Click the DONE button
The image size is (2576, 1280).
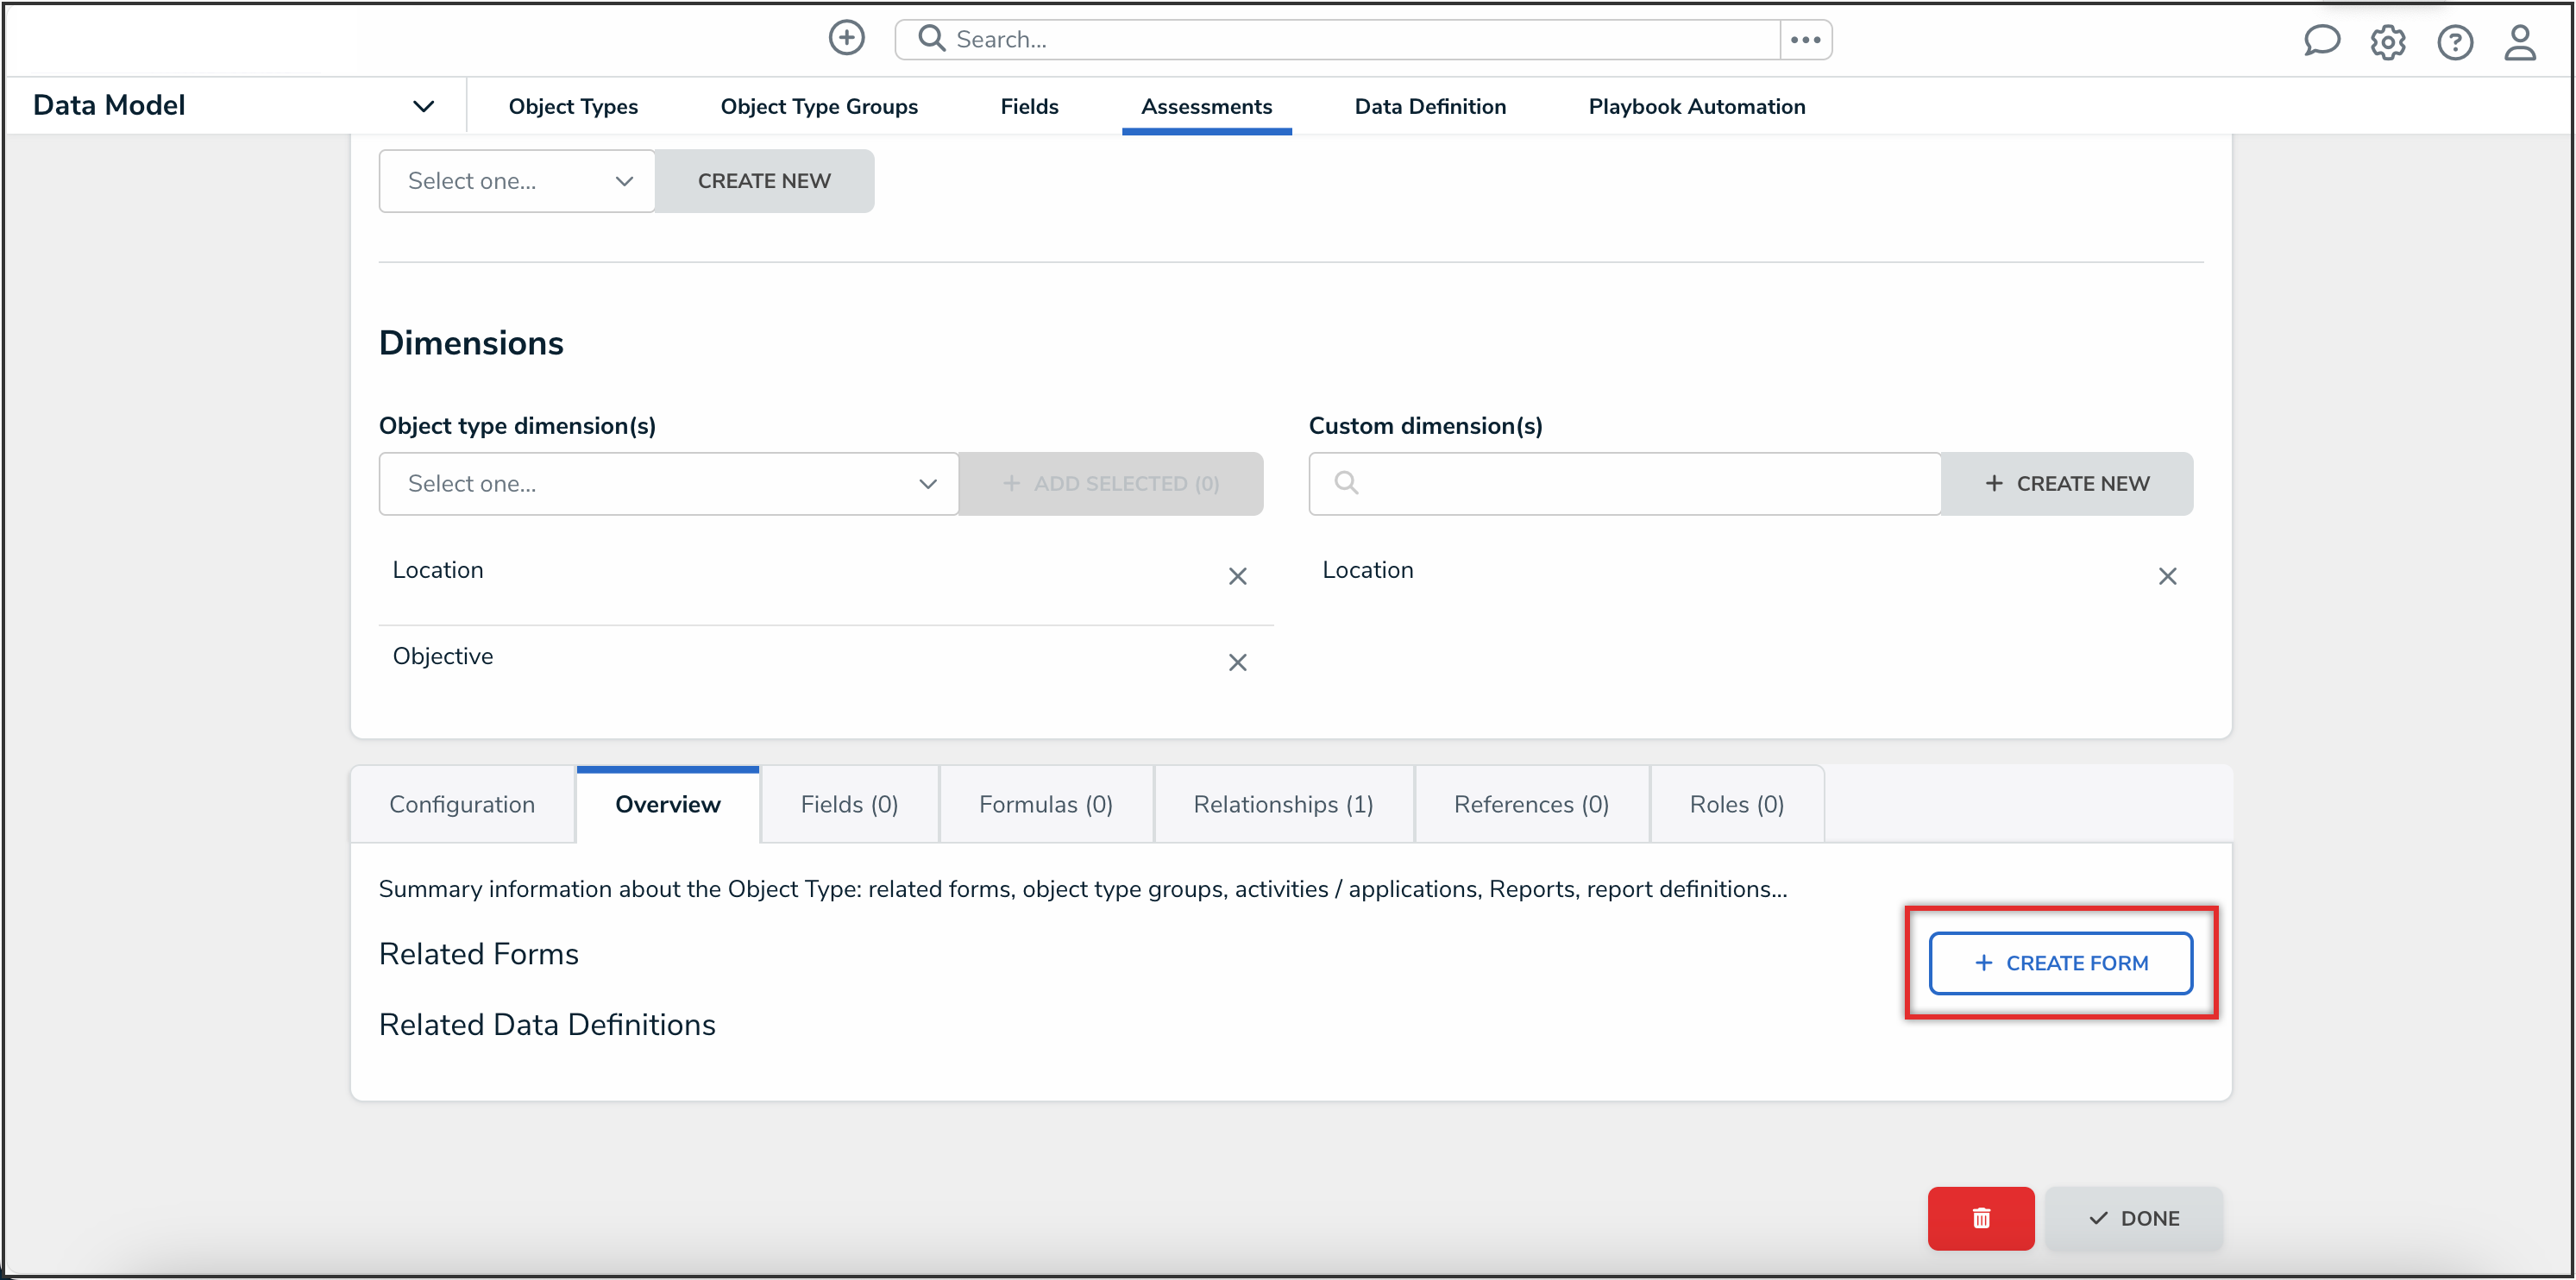2135,1218
